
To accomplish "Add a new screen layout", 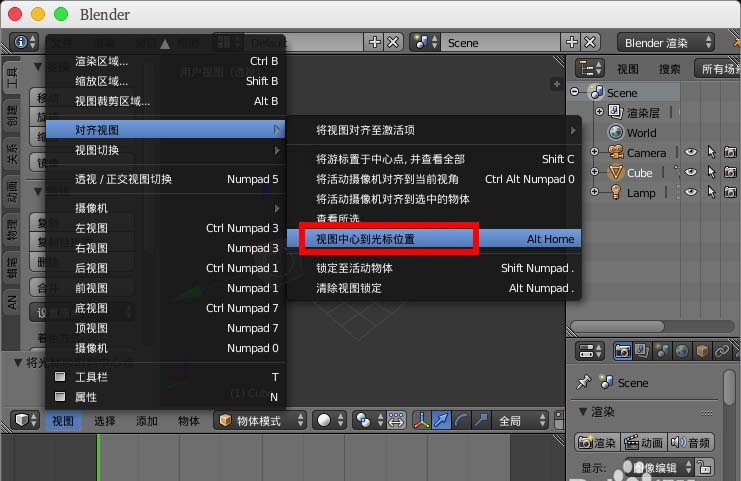I will coord(374,42).
